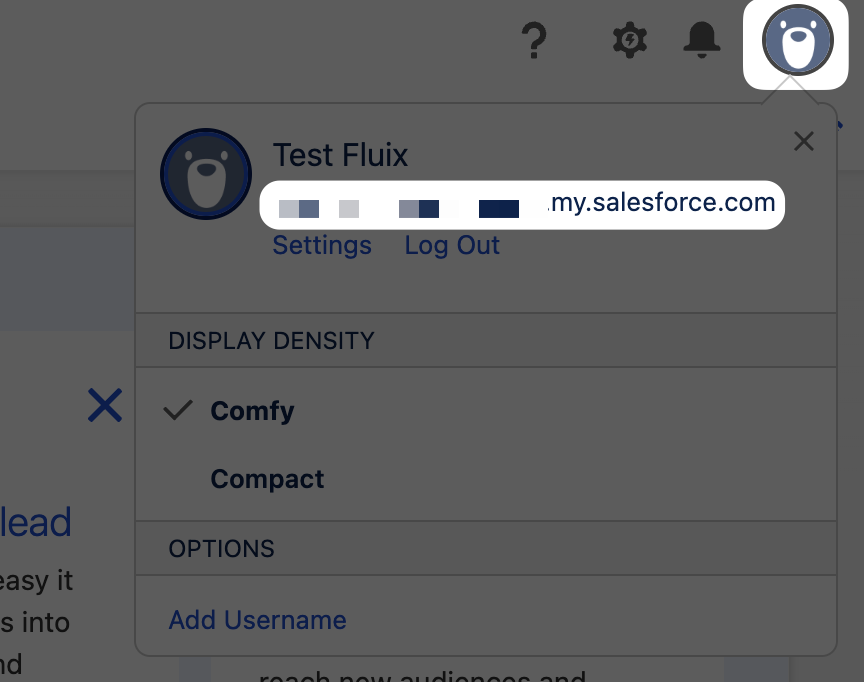Open the blue 'lead' heading link

click(36, 522)
